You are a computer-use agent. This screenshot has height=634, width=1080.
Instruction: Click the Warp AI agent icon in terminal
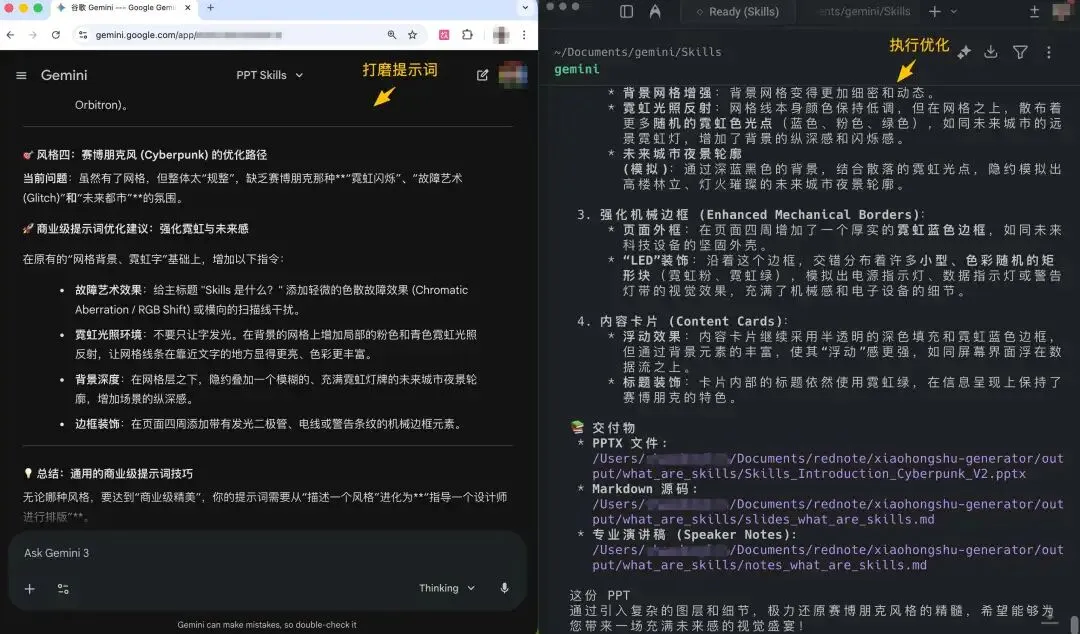[x=655, y=11]
